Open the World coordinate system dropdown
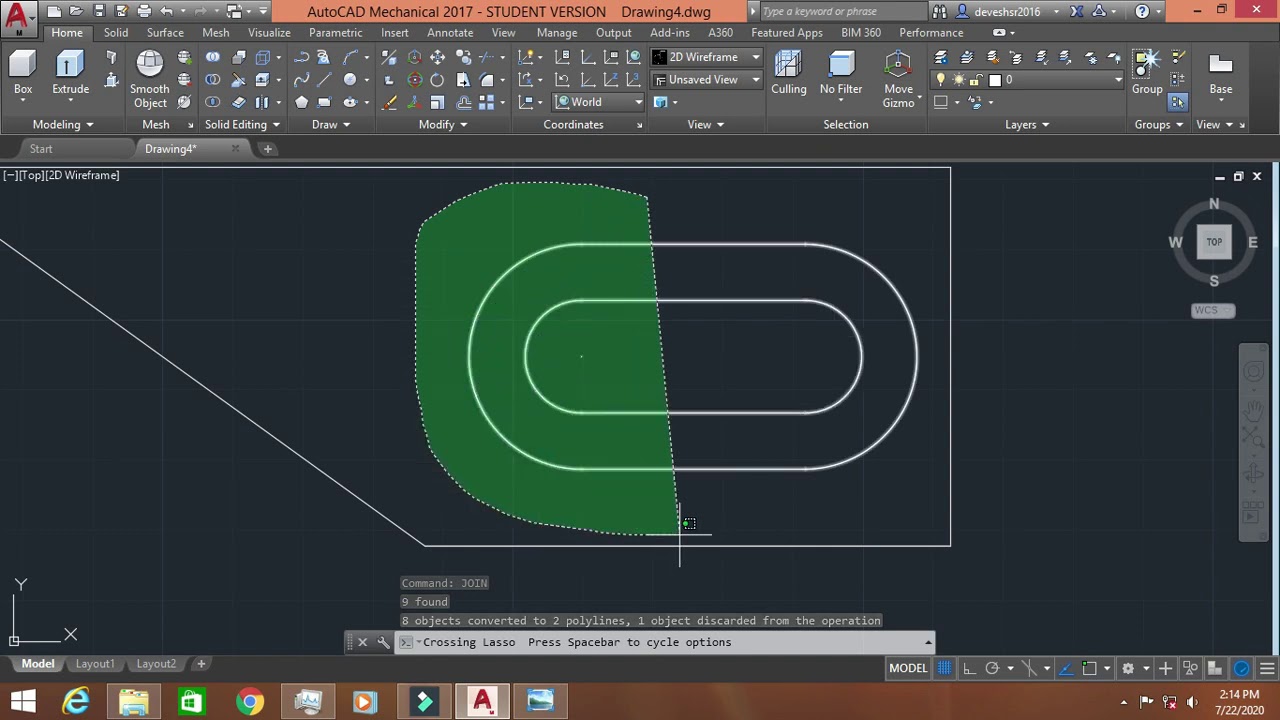The width and height of the screenshot is (1280, 720). click(x=599, y=102)
